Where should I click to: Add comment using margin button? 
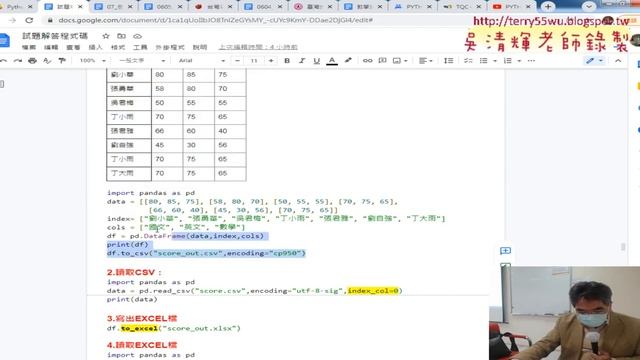tap(505, 251)
